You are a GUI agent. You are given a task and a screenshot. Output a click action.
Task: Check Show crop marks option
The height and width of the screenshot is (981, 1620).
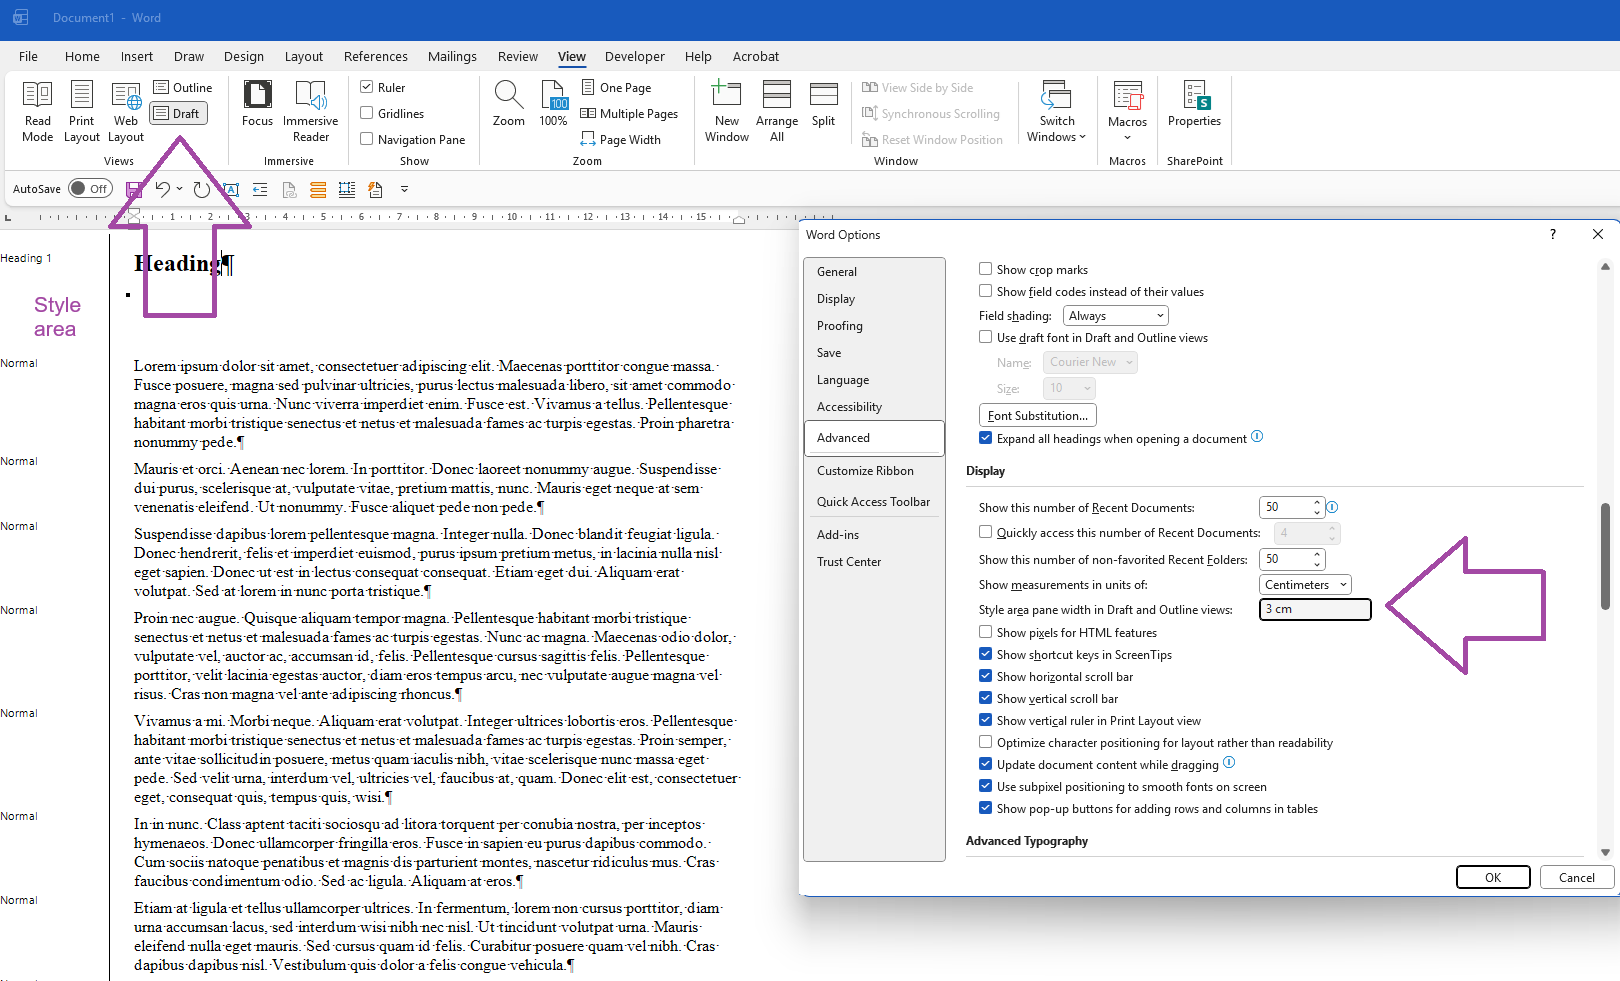(986, 269)
